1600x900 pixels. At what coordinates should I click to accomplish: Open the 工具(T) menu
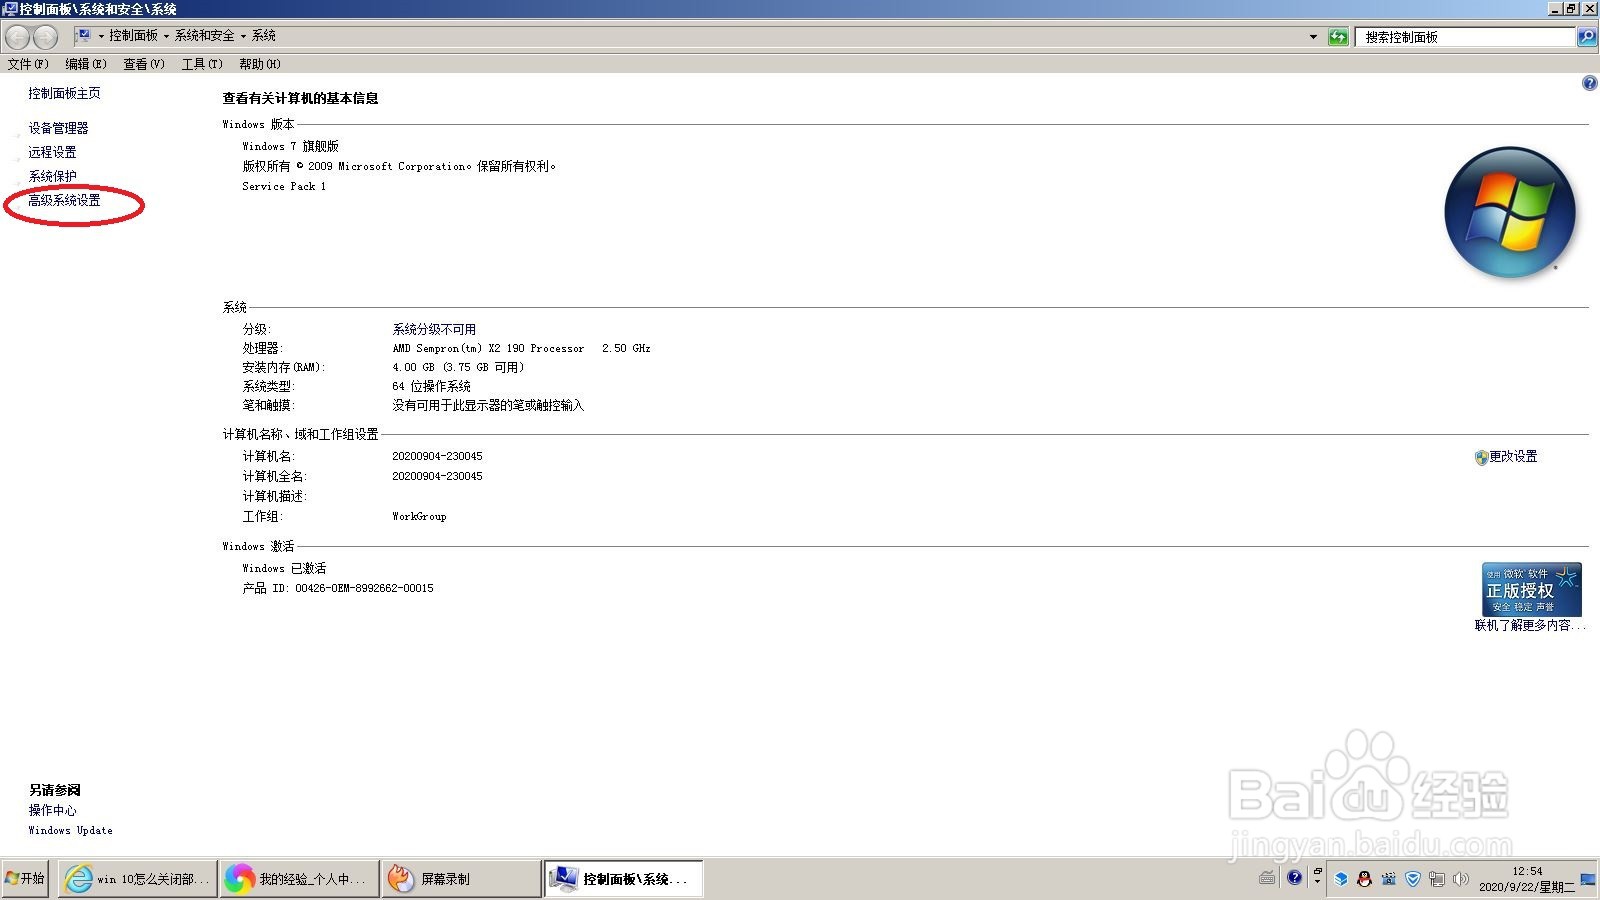tap(202, 64)
